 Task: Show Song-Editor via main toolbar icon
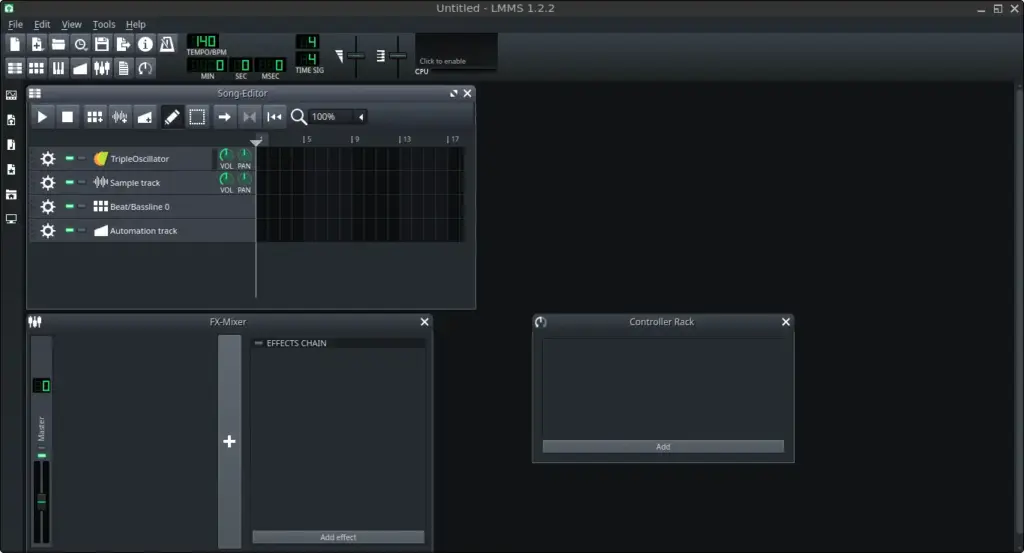pos(15,68)
